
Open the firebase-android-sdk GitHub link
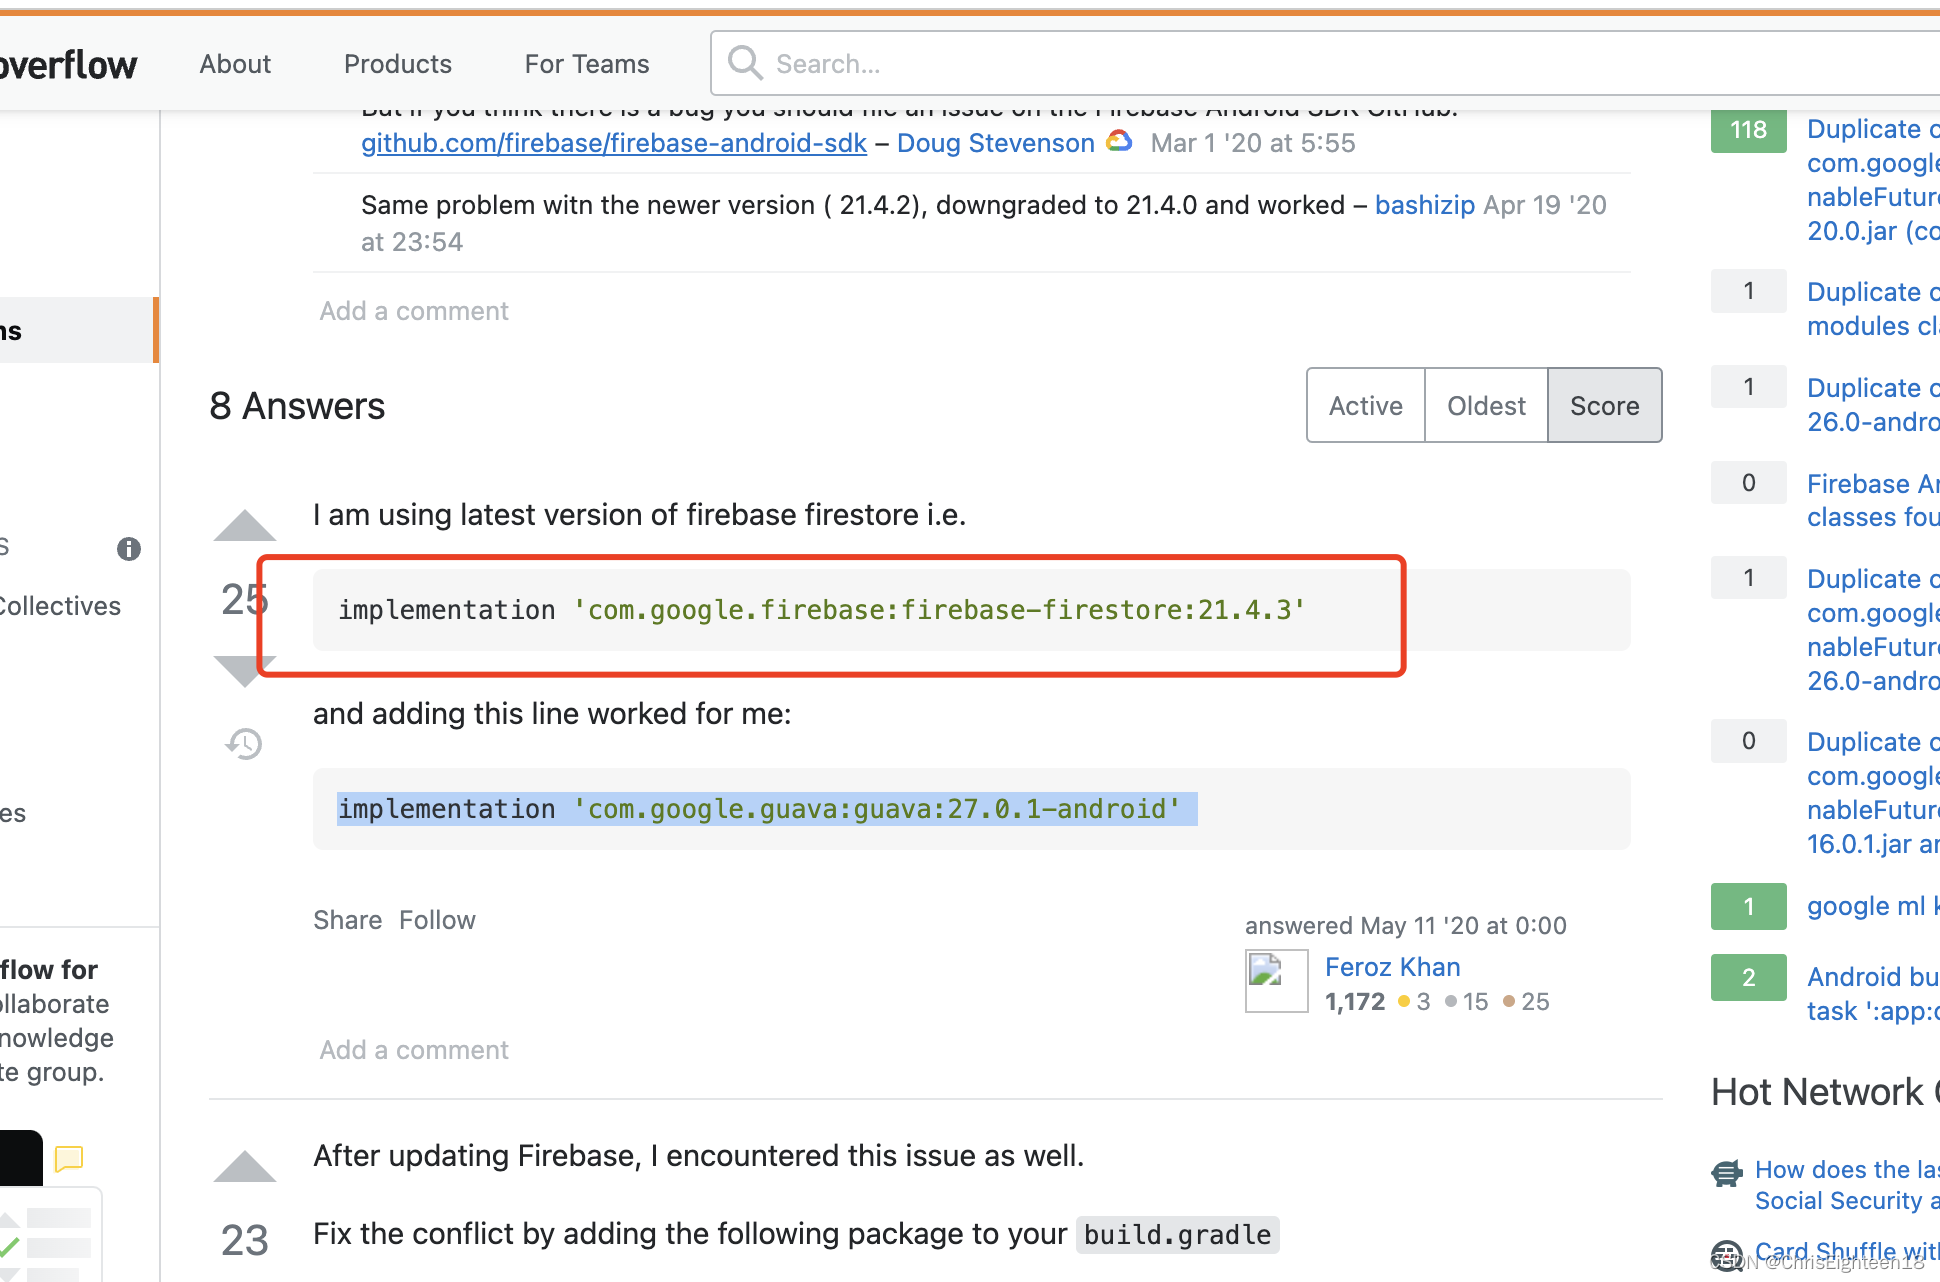click(x=613, y=143)
